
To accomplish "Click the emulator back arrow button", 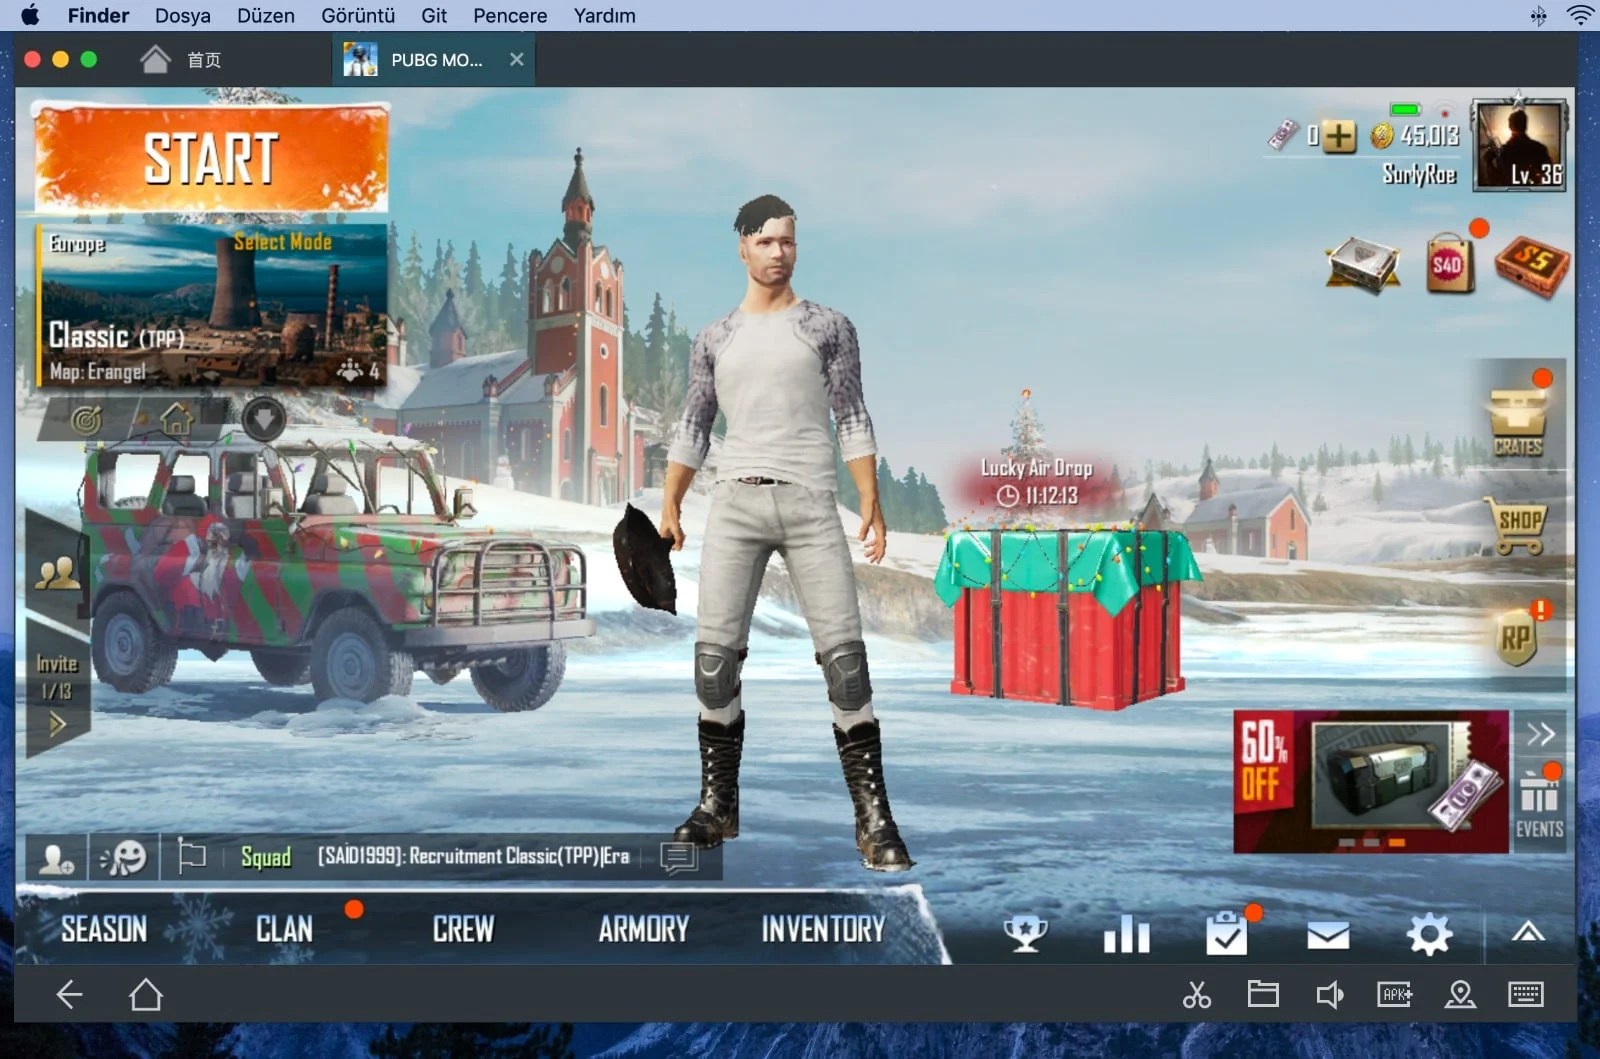I will coord(69,994).
